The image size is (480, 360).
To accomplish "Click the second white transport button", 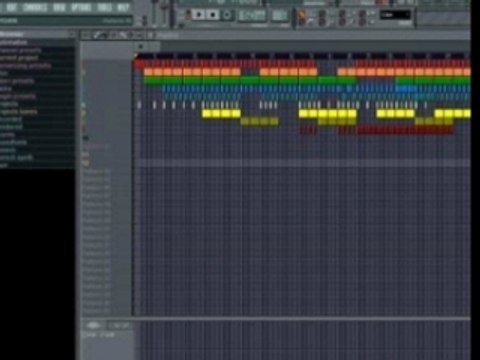I will pos(213,15).
